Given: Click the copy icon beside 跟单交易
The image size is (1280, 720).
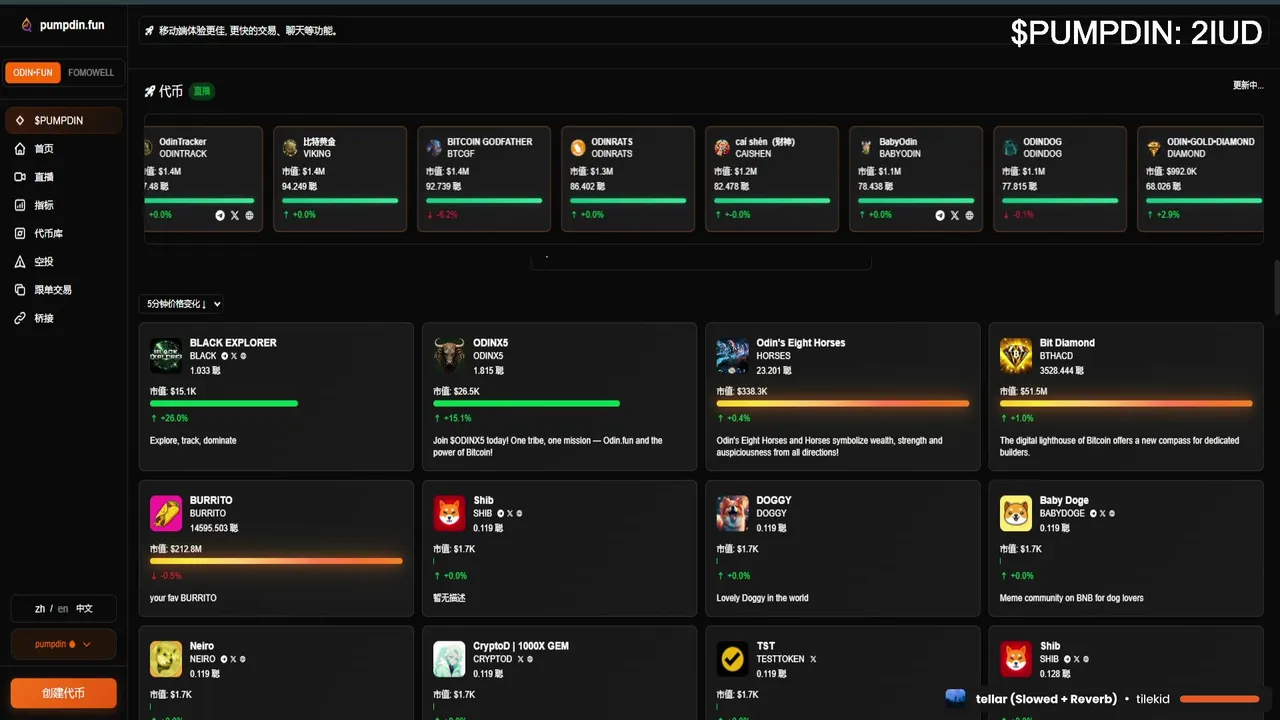Looking at the screenshot, I should (20, 290).
